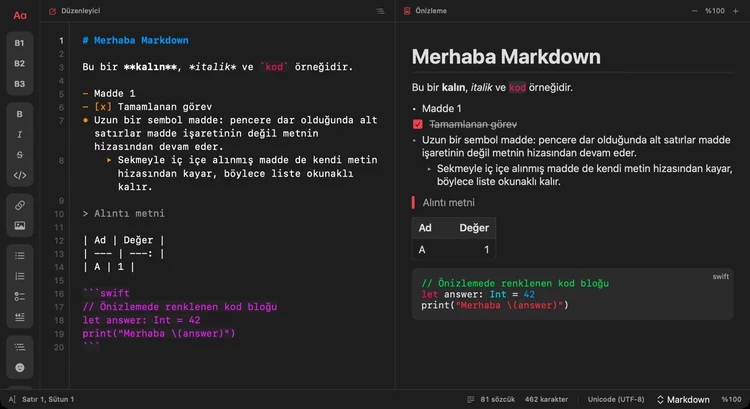The width and height of the screenshot is (750, 409).
Task: Click the 81 sözcük word count
Action: click(498, 399)
